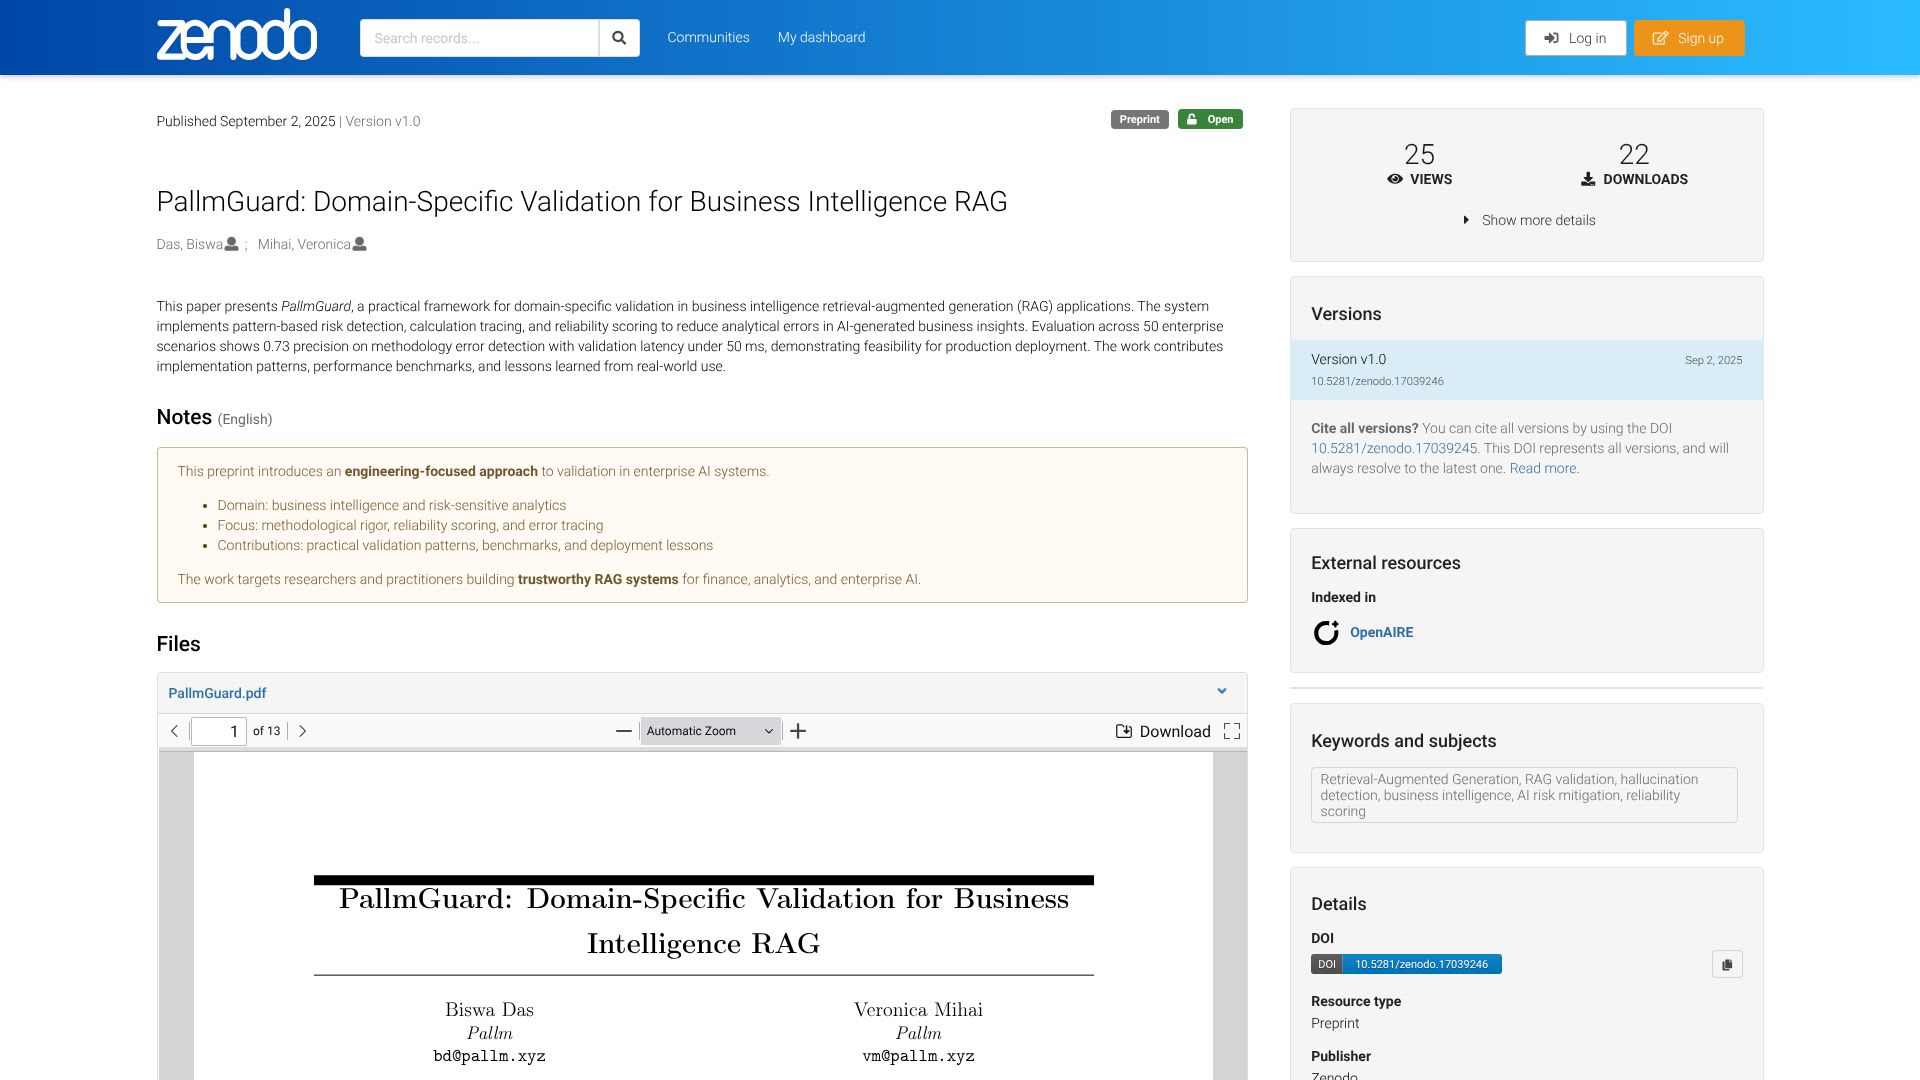1920x1080 pixels.
Task: Open Communities menu item
Action: pyautogui.click(x=708, y=37)
